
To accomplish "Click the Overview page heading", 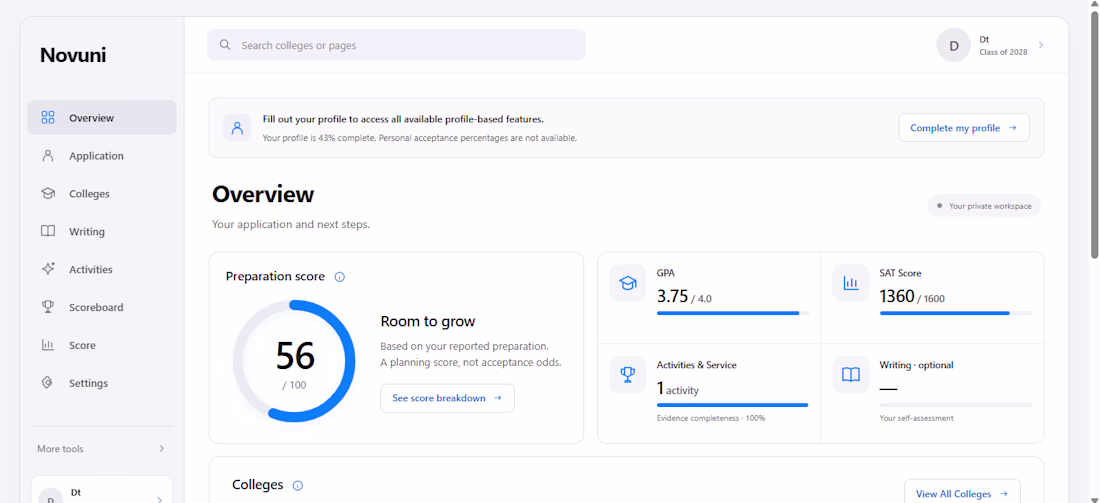I will pyautogui.click(x=263, y=194).
